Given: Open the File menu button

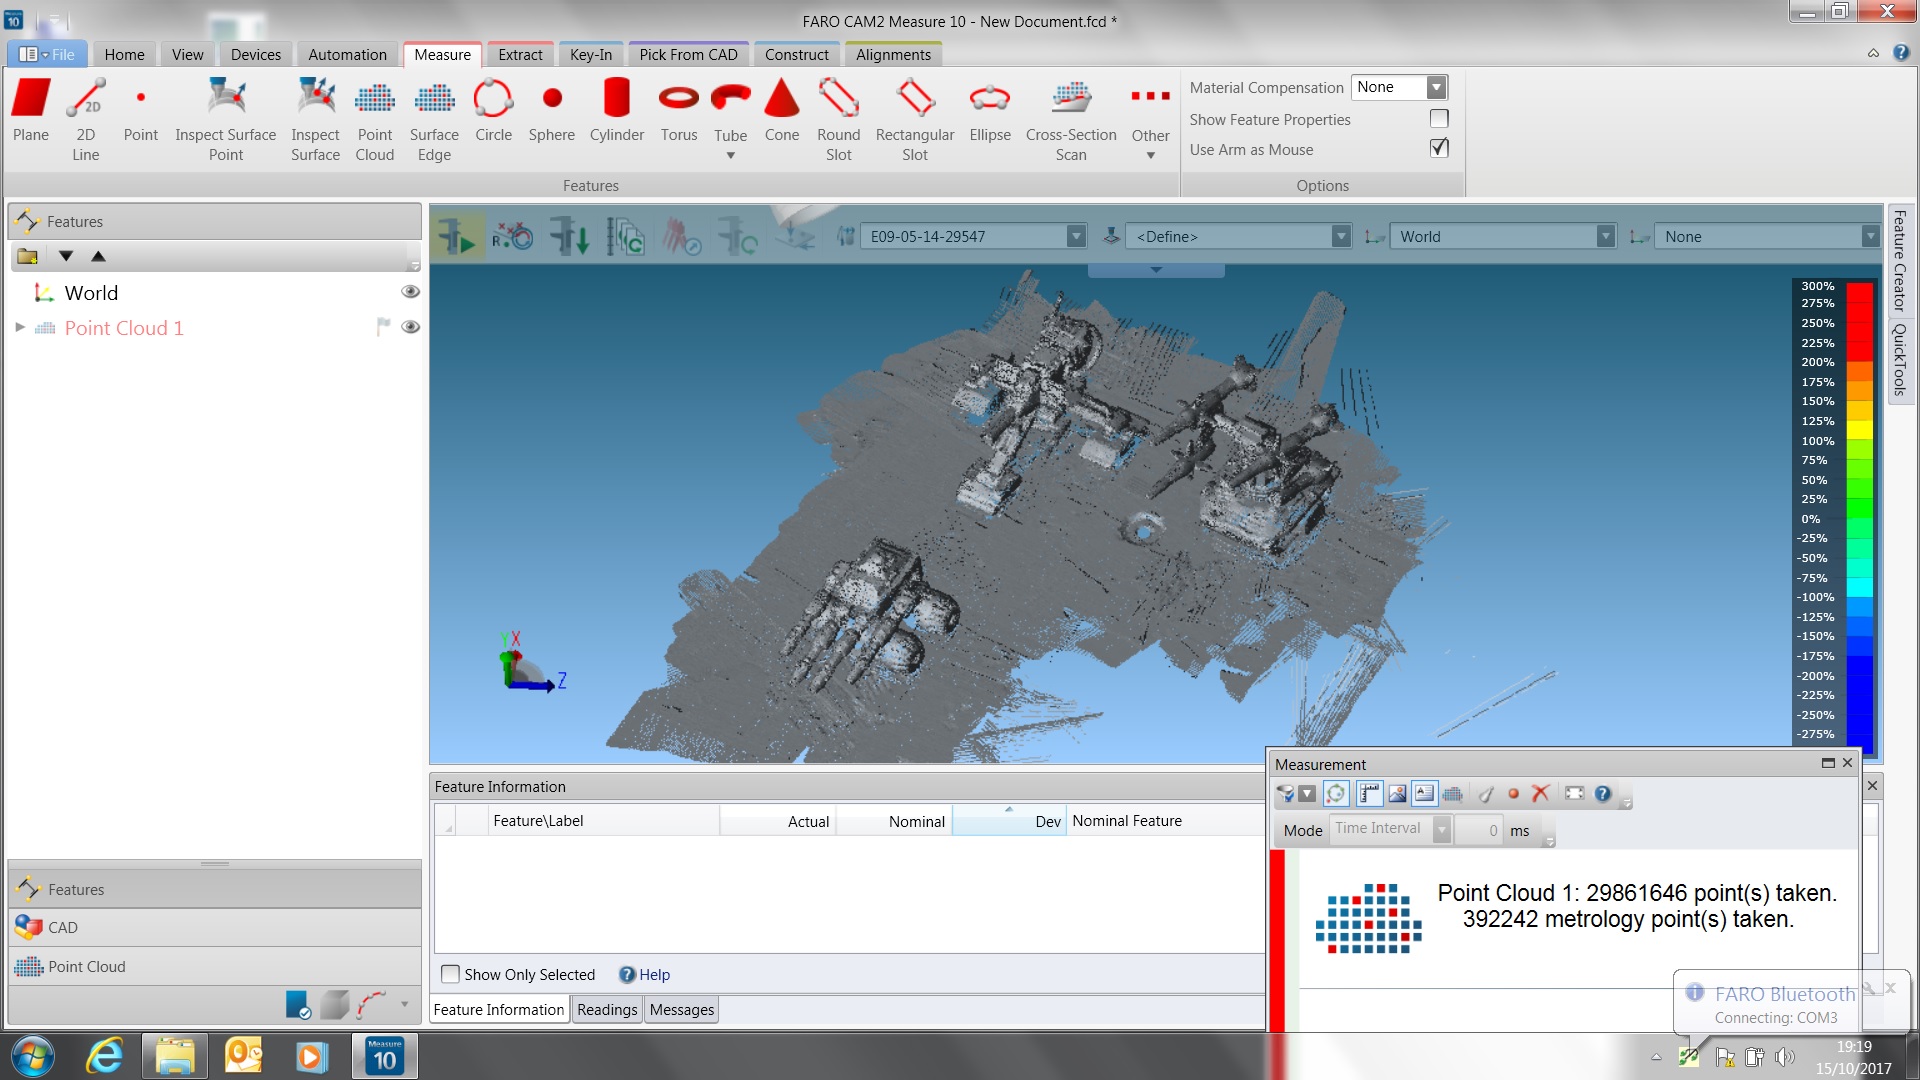Looking at the screenshot, I should click(48, 55).
